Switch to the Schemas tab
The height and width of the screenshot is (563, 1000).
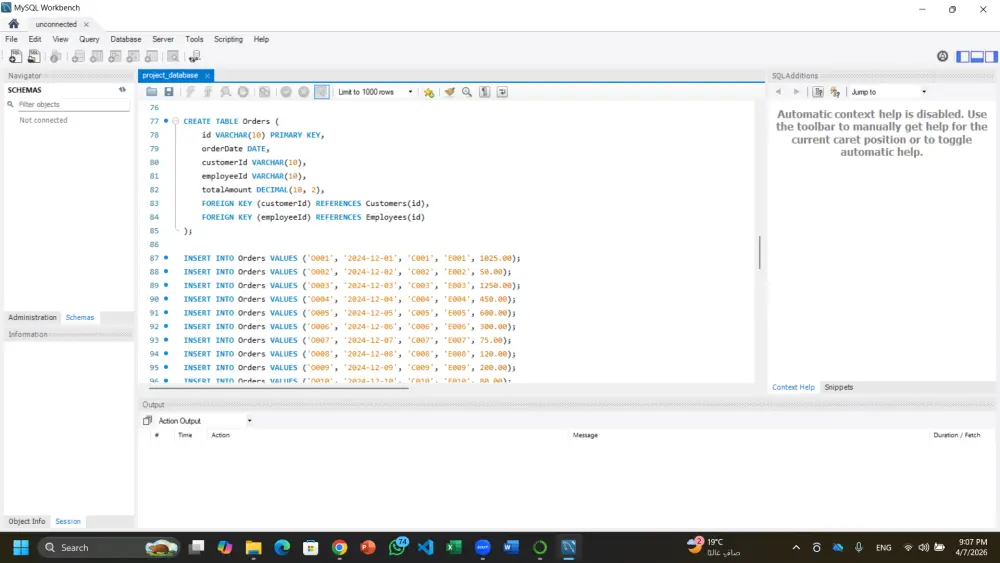pyautogui.click(x=80, y=317)
